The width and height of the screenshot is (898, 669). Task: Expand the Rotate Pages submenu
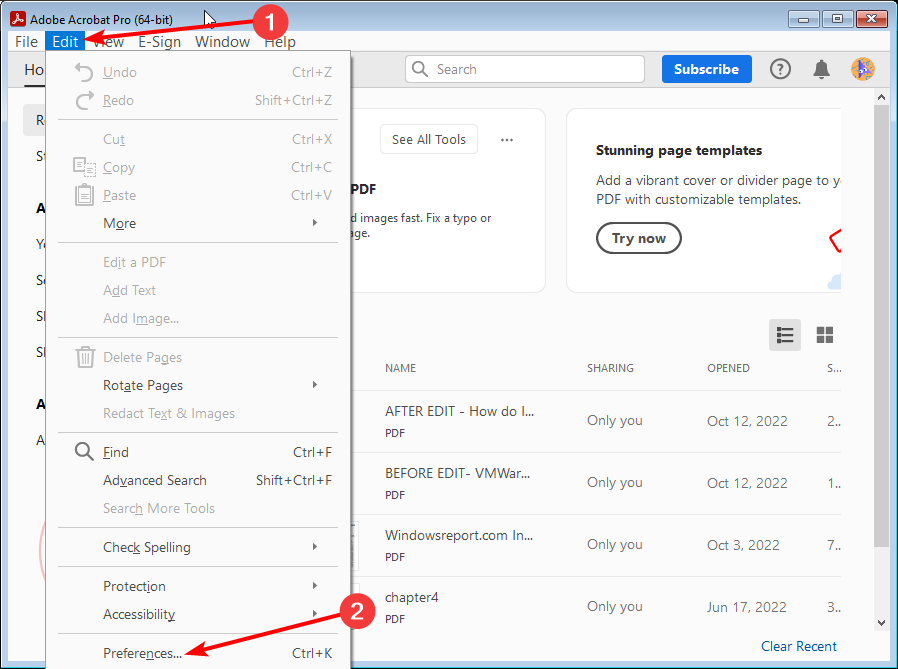click(198, 385)
